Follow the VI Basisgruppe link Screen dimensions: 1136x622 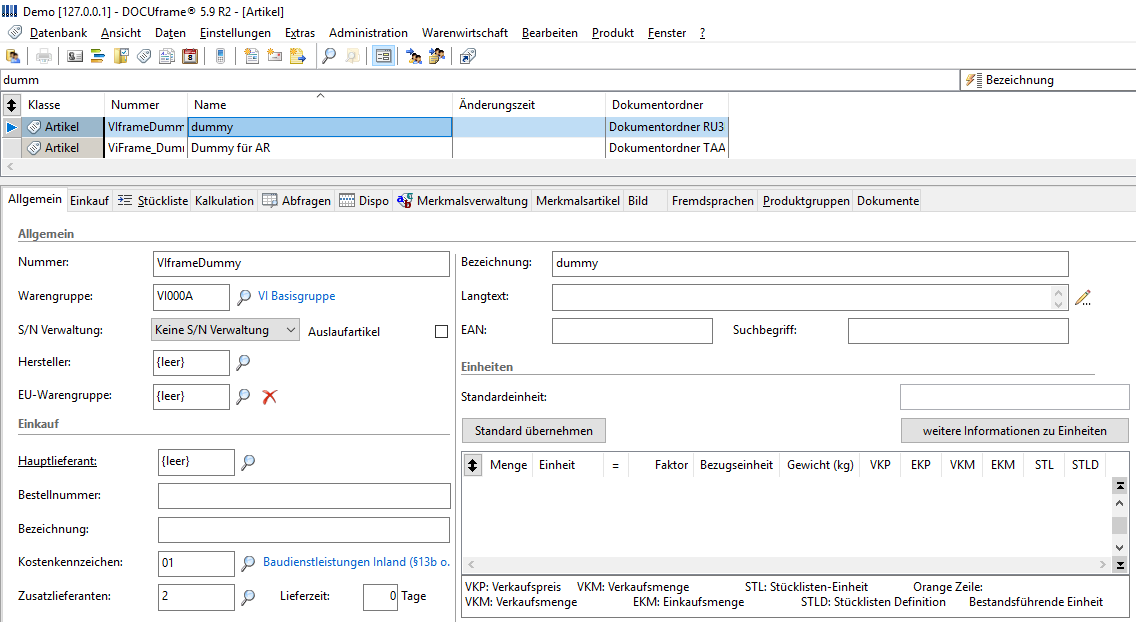296,296
